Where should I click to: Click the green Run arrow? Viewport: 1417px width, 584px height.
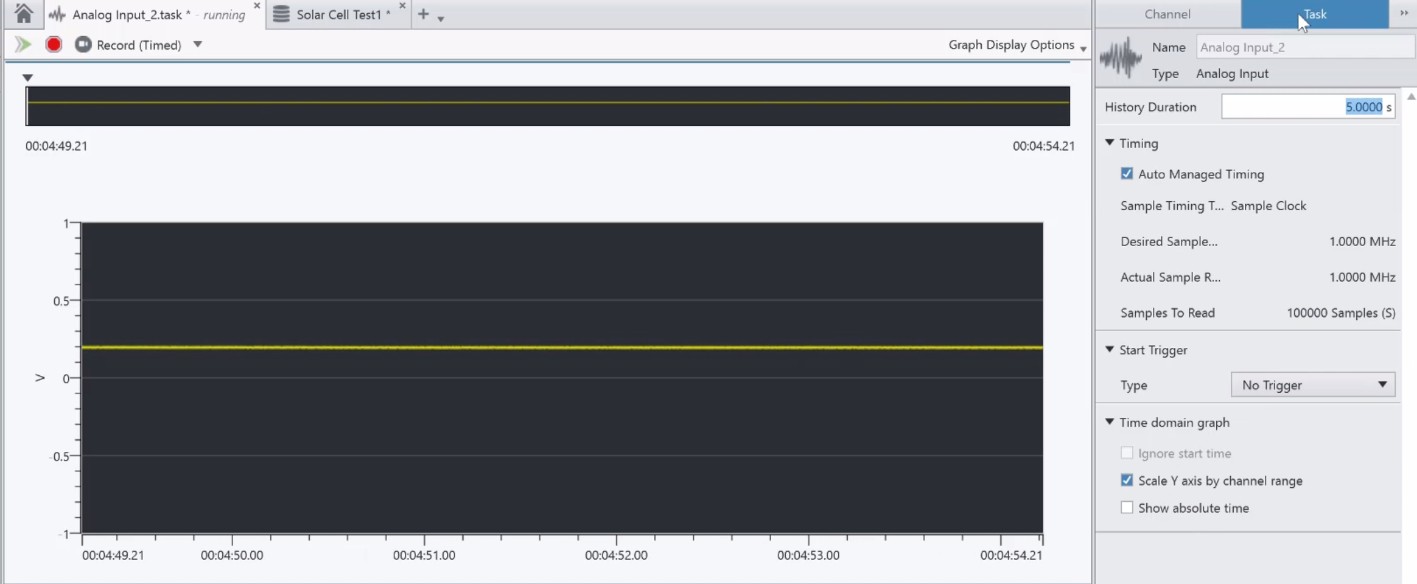click(23, 44)
